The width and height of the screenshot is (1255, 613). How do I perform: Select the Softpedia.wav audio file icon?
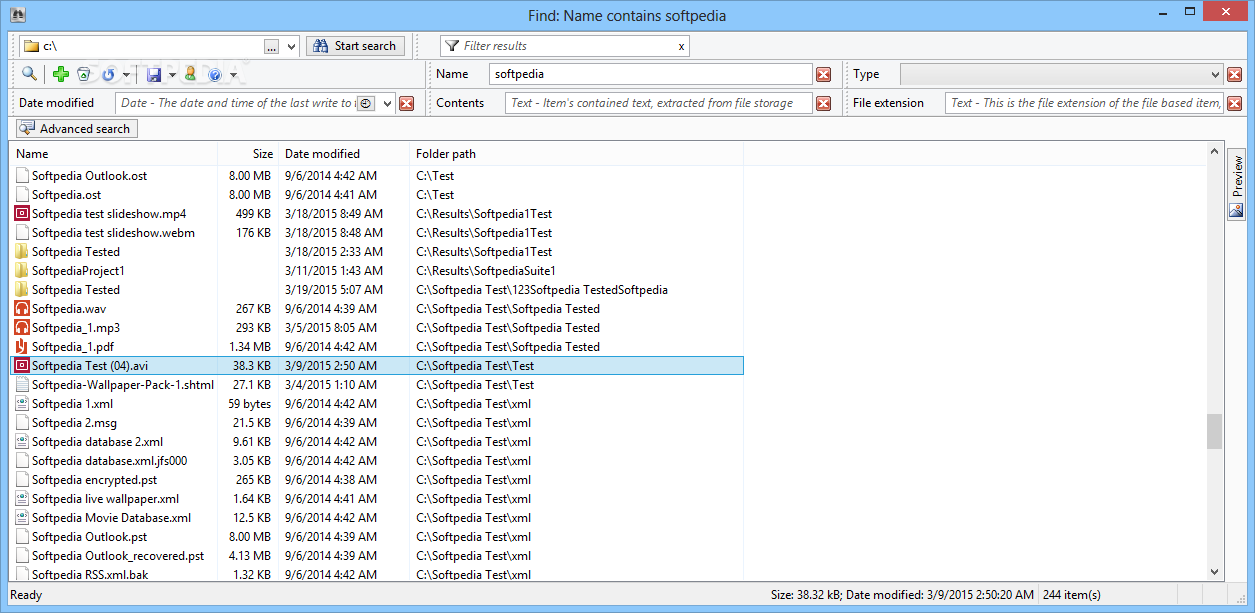pos(22,309)
